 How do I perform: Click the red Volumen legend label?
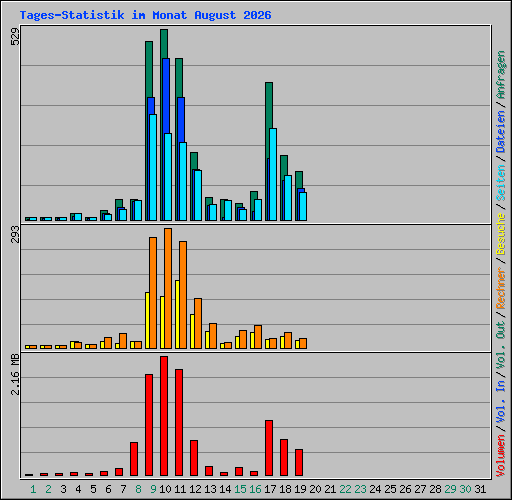tap(501, 456)
